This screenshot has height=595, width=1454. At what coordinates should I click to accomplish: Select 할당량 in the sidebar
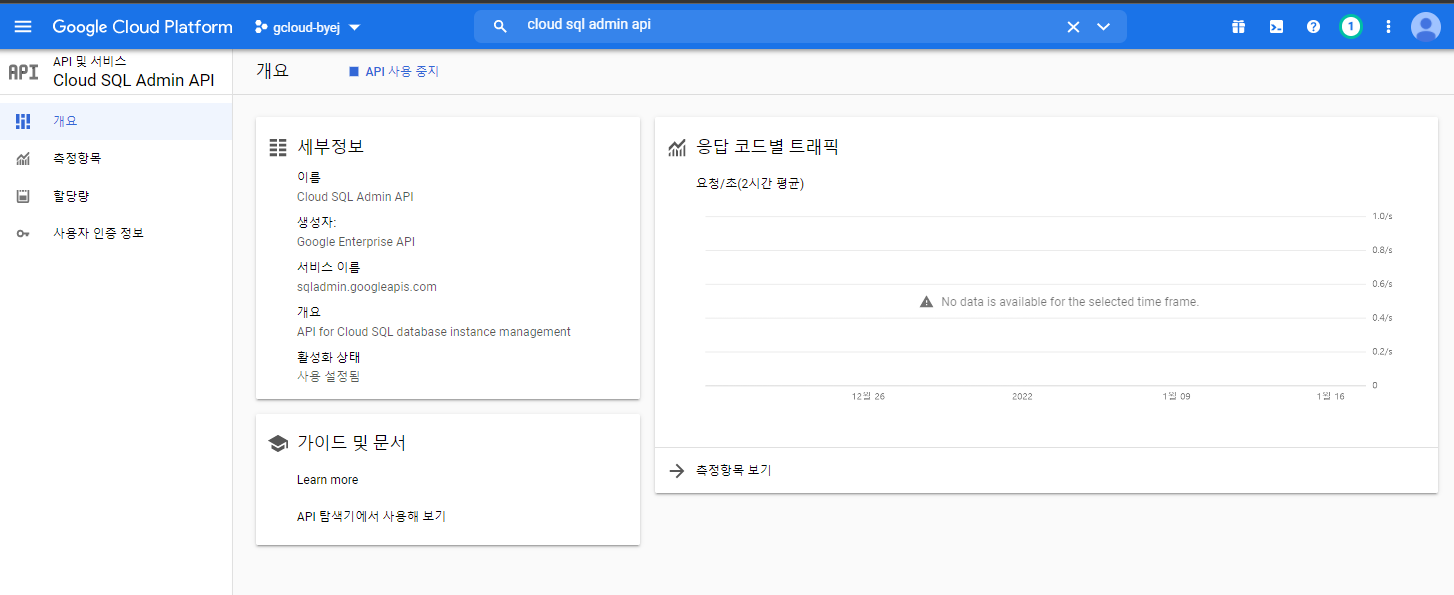[116, 196]
